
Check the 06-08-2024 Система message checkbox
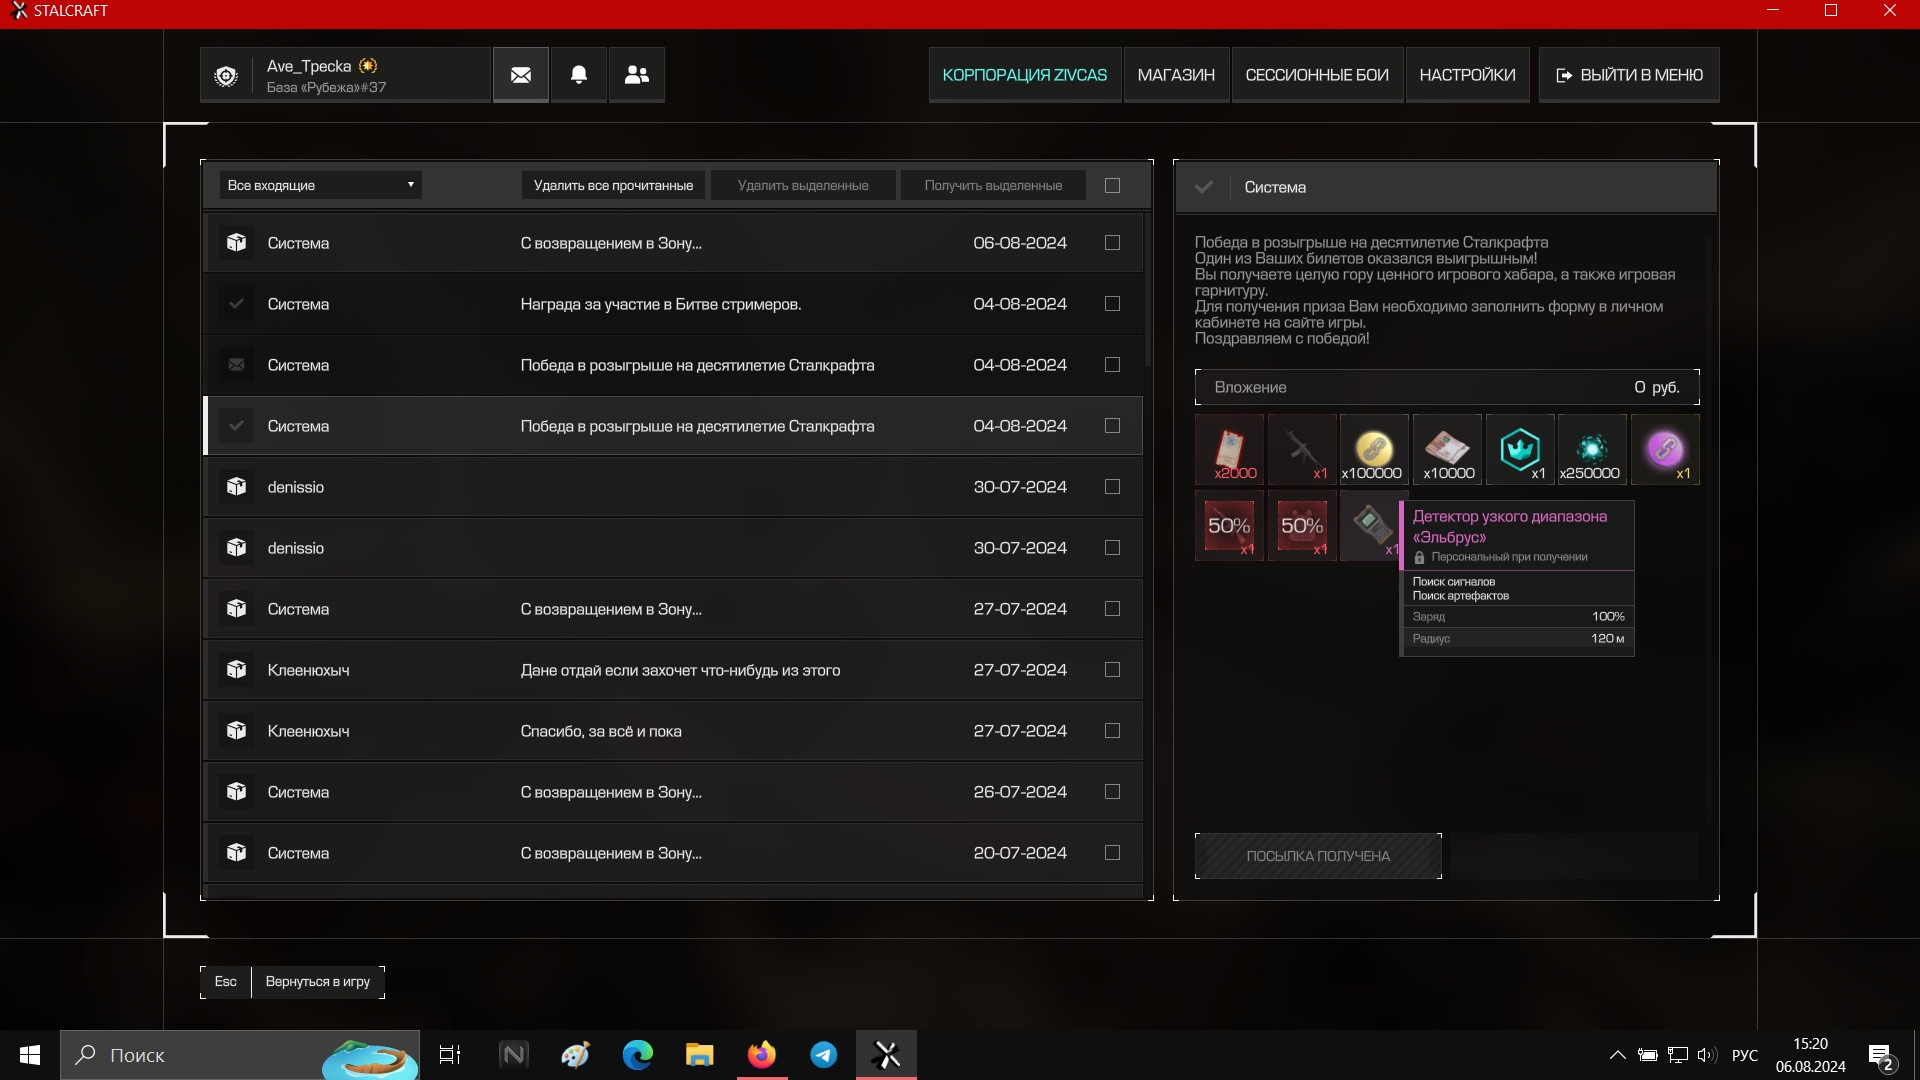(1112, 243)
